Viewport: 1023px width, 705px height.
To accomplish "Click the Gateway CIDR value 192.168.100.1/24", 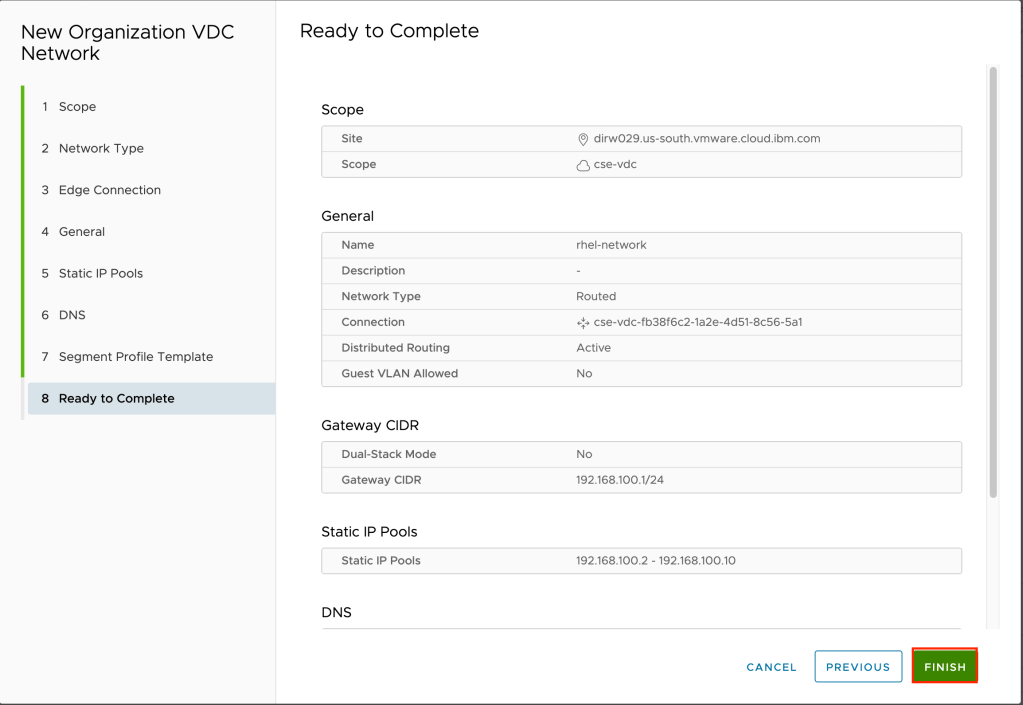I will pos(620,481).
